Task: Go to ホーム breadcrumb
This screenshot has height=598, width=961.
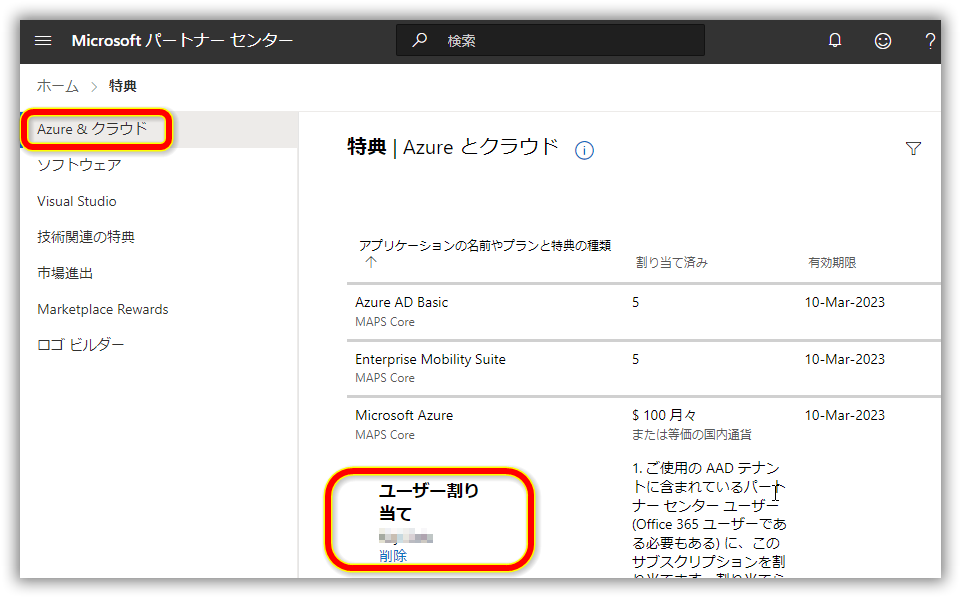Action: click(58, 86)
